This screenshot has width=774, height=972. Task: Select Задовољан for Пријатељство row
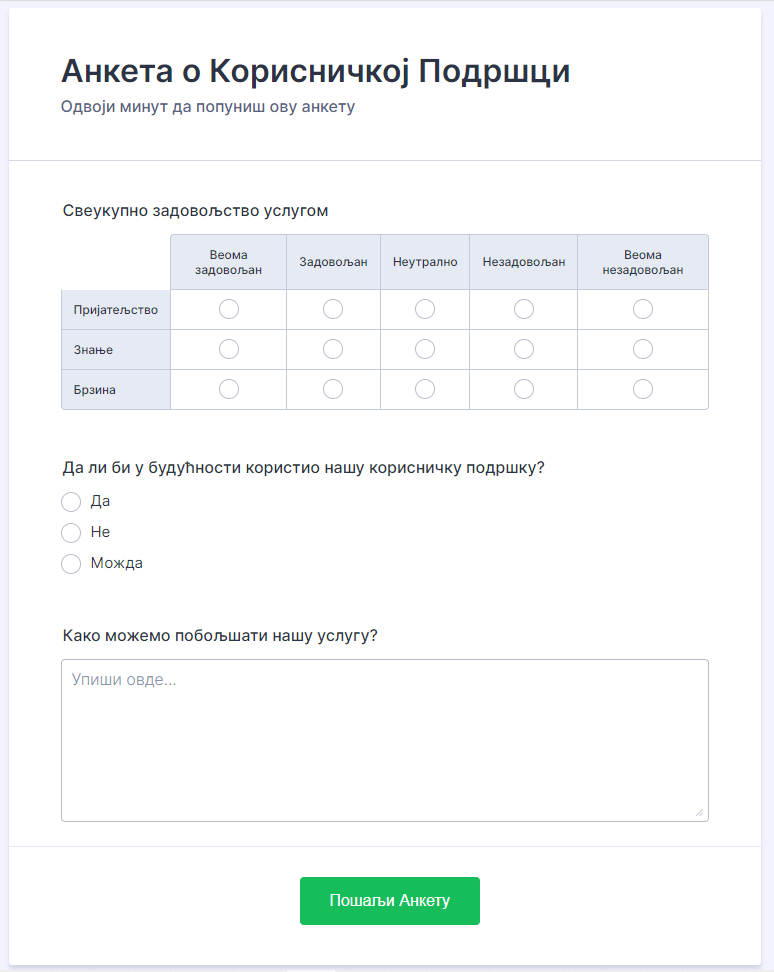tap(333, 309)
